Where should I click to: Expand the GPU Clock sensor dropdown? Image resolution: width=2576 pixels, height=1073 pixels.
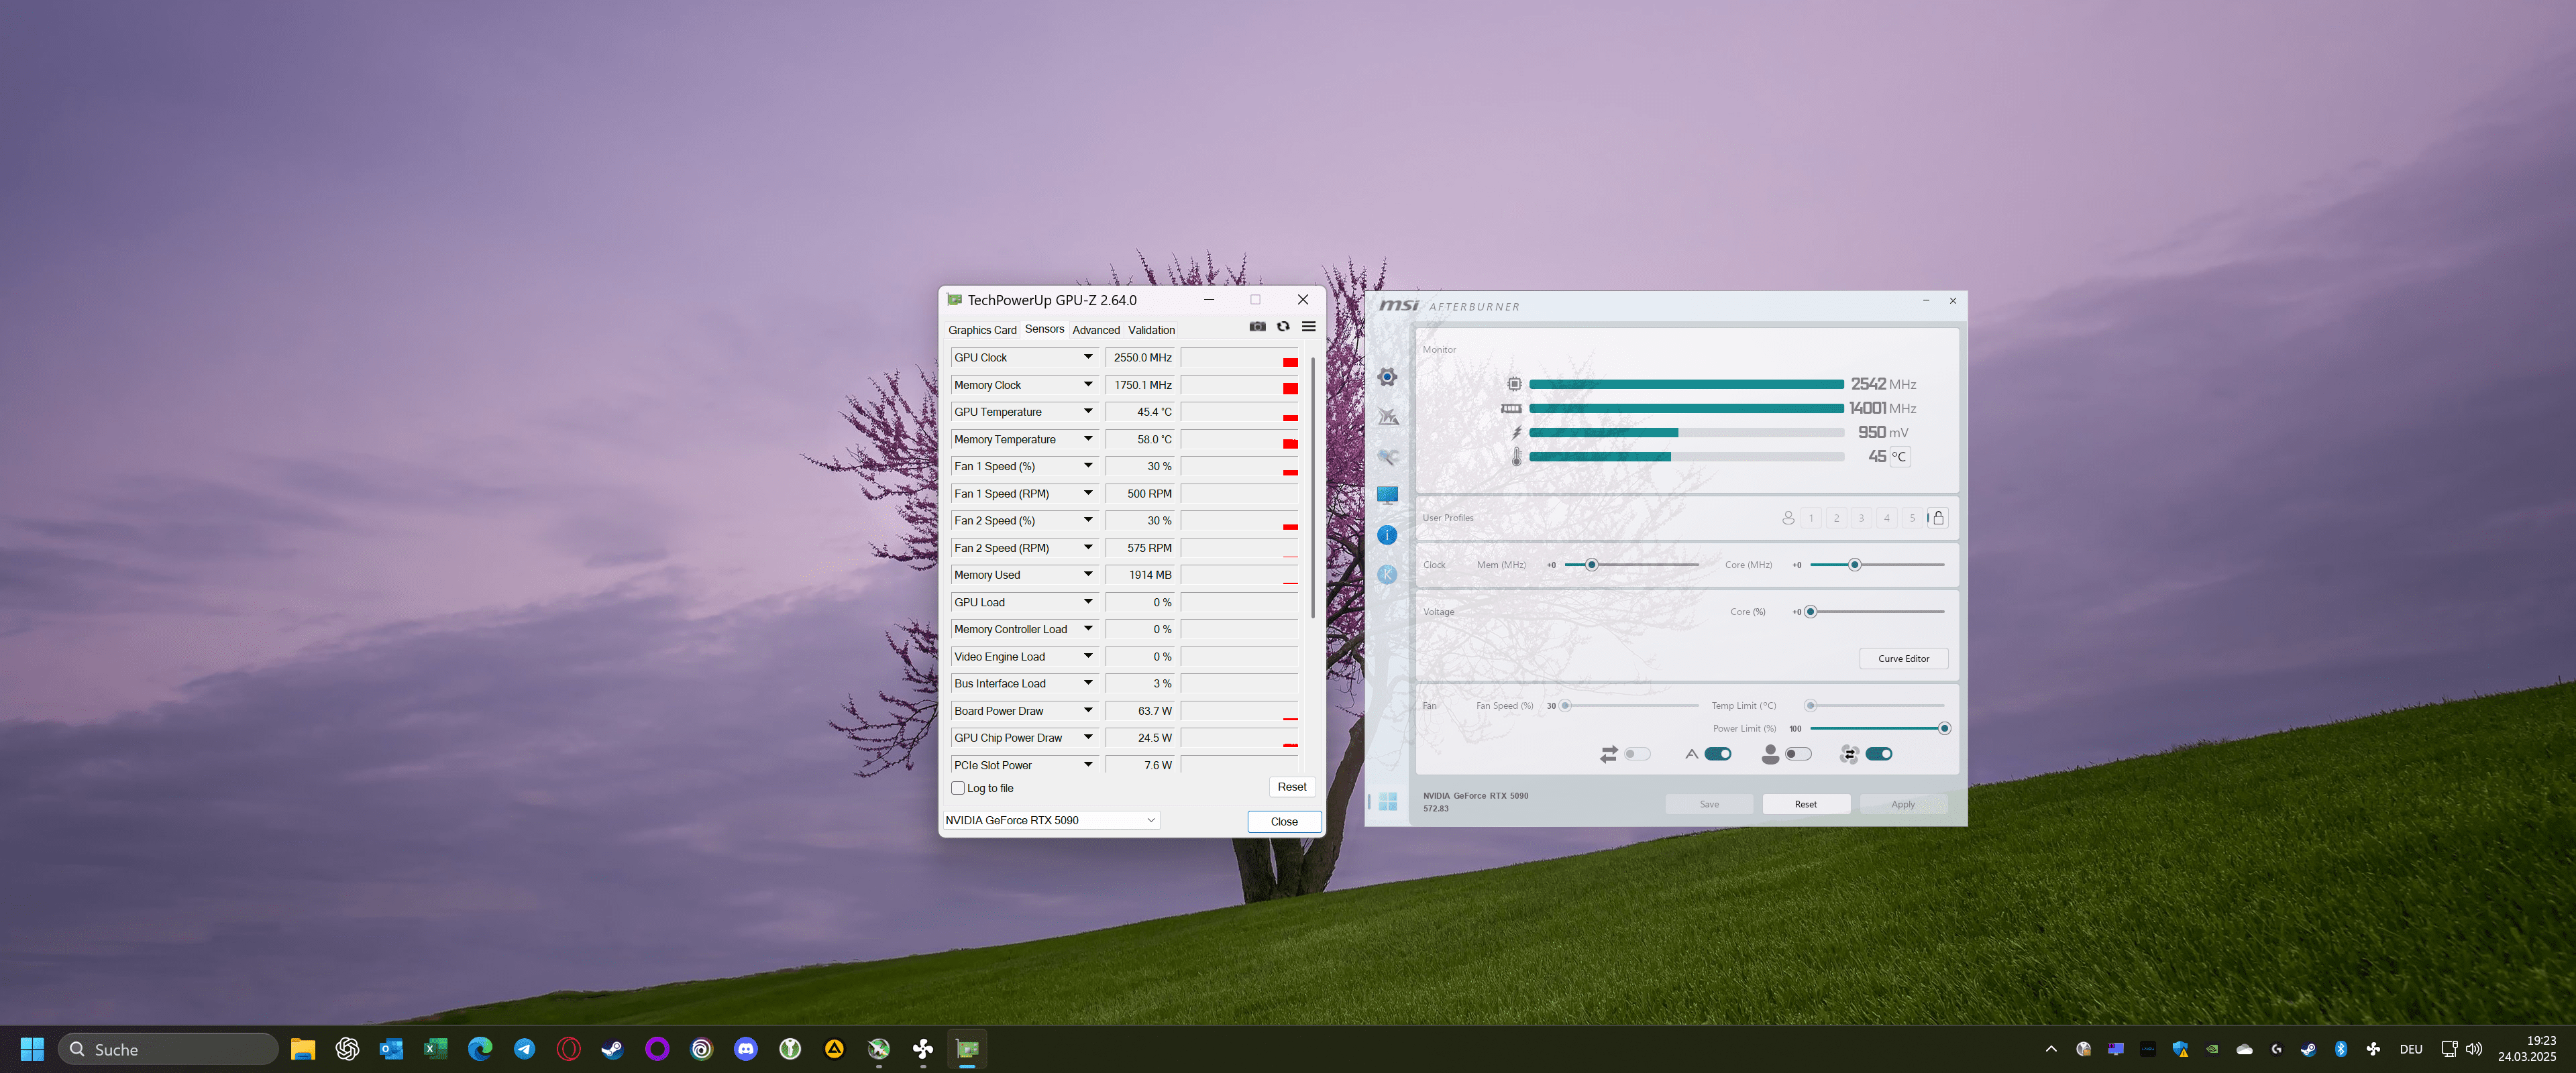point(1088,357)
